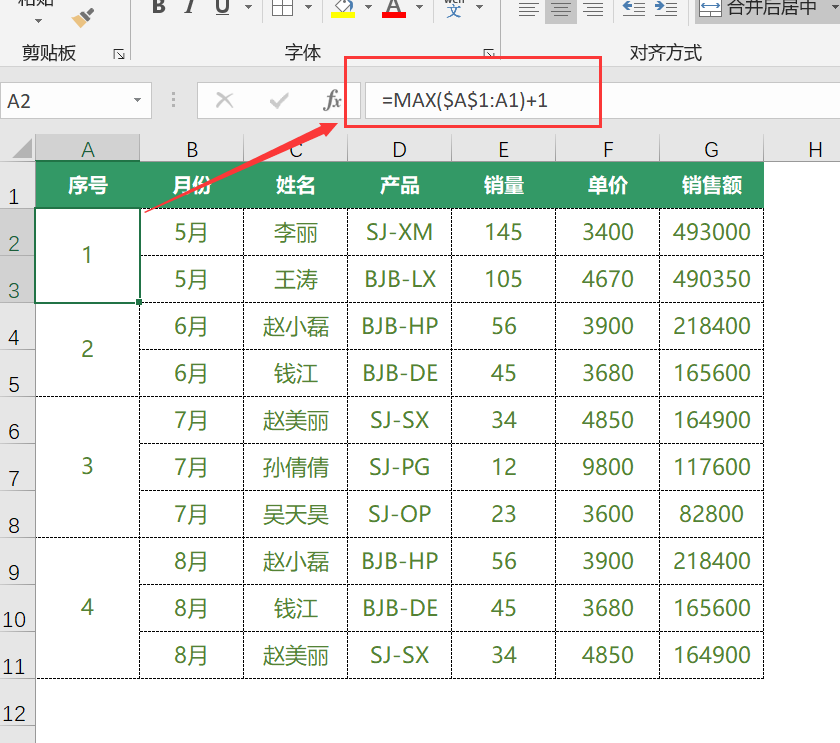This screenshot has width=840, height=743.
Task: Open underline style dropdown
Action: 248,7
